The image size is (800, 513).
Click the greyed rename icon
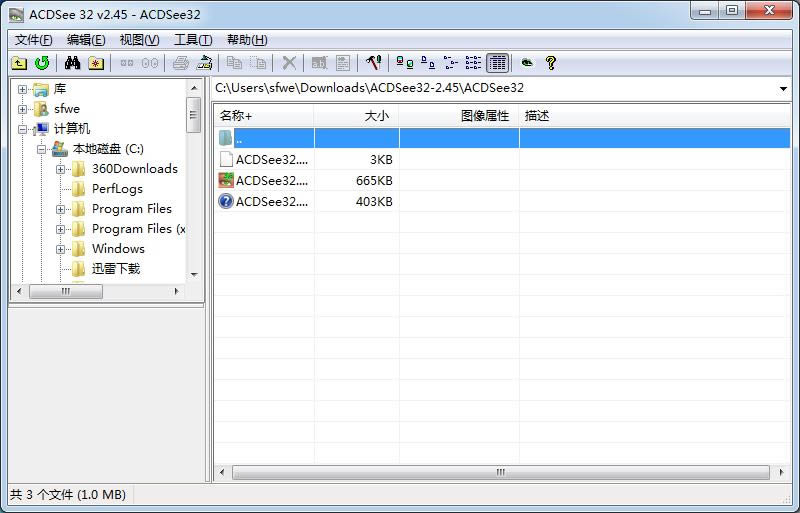tap(319, 63)
